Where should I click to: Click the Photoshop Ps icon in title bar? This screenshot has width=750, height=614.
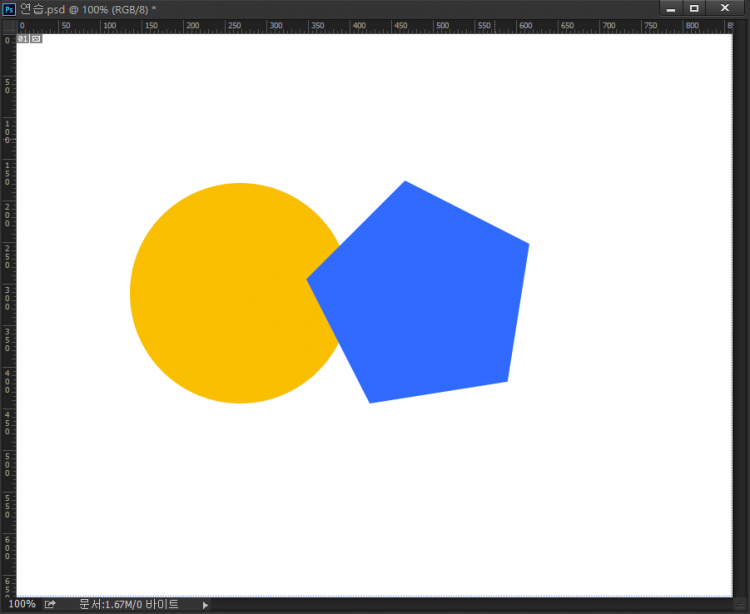[x=9, y=8]
